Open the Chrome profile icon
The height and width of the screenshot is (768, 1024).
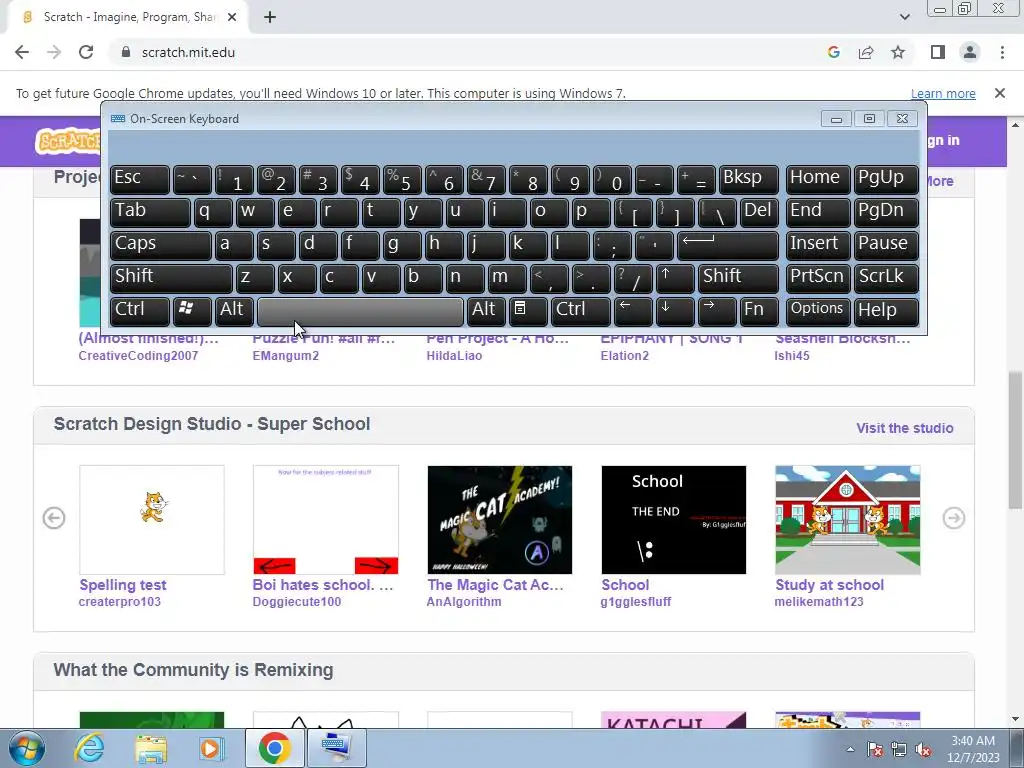point(970,52)
